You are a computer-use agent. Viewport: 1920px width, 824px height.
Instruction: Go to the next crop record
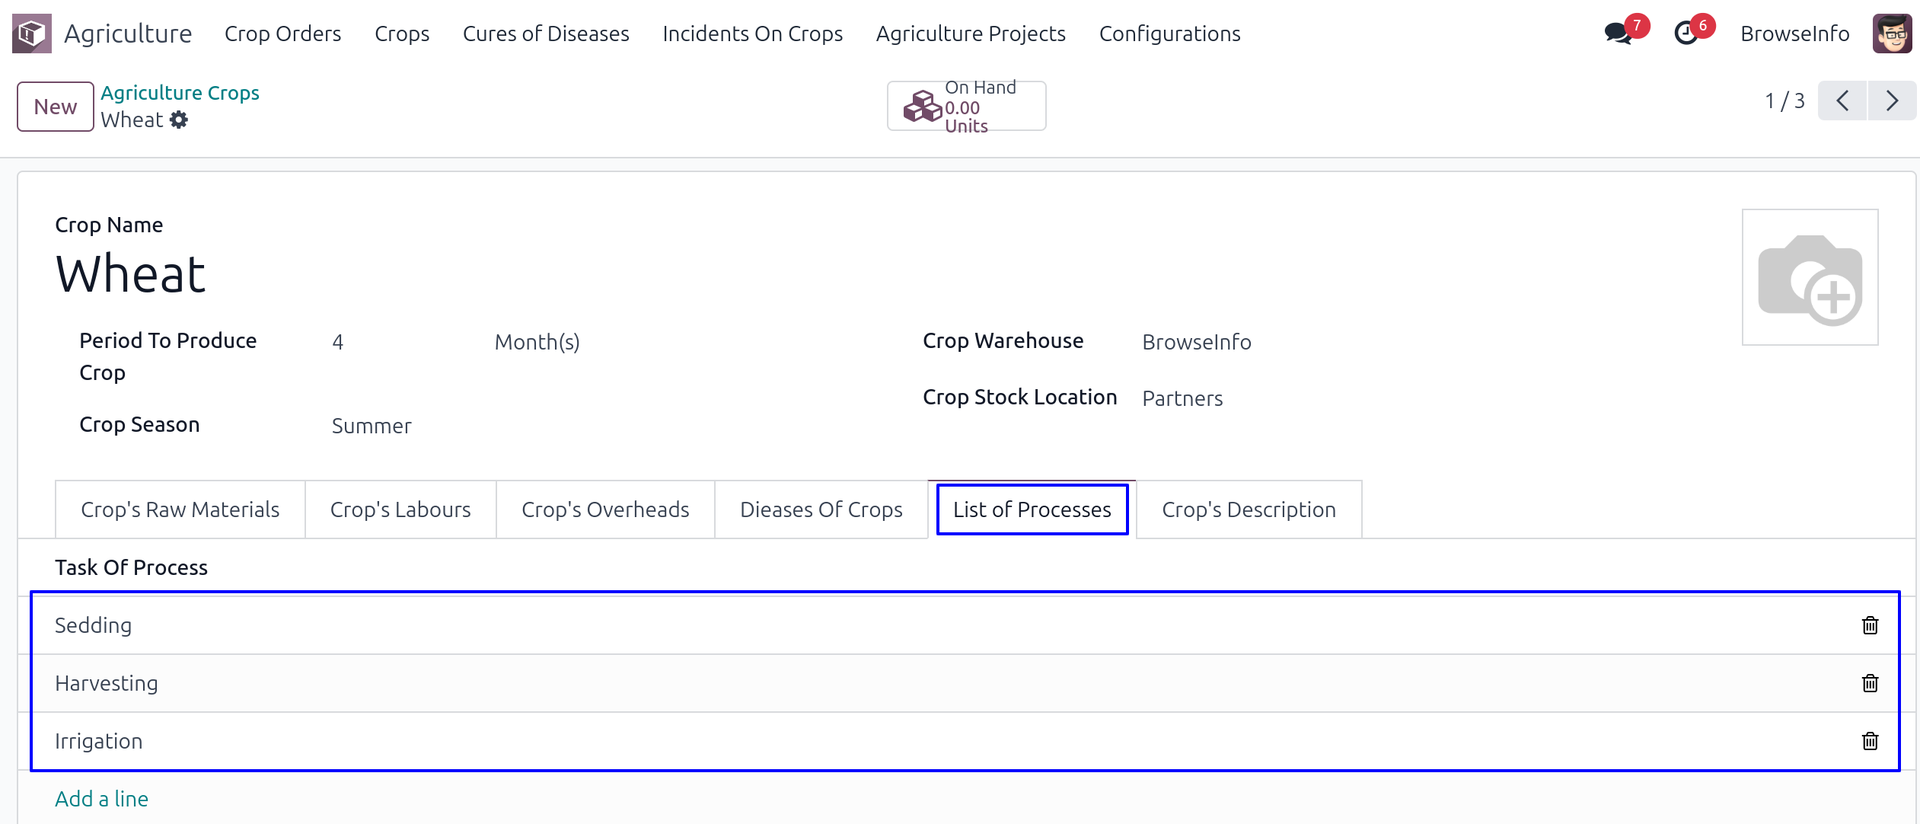point(1892,101)
